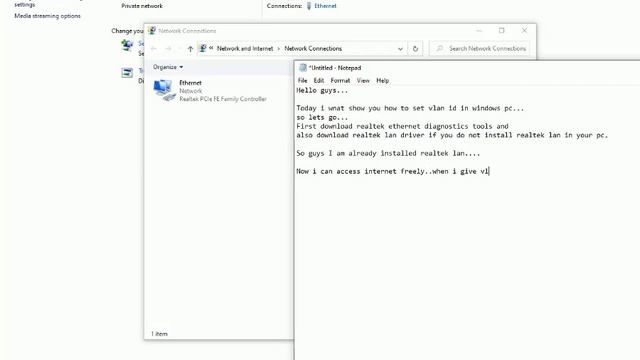Click the Search Network Connections field
This screenshot has height=360, width=640.
click(480, 49)
